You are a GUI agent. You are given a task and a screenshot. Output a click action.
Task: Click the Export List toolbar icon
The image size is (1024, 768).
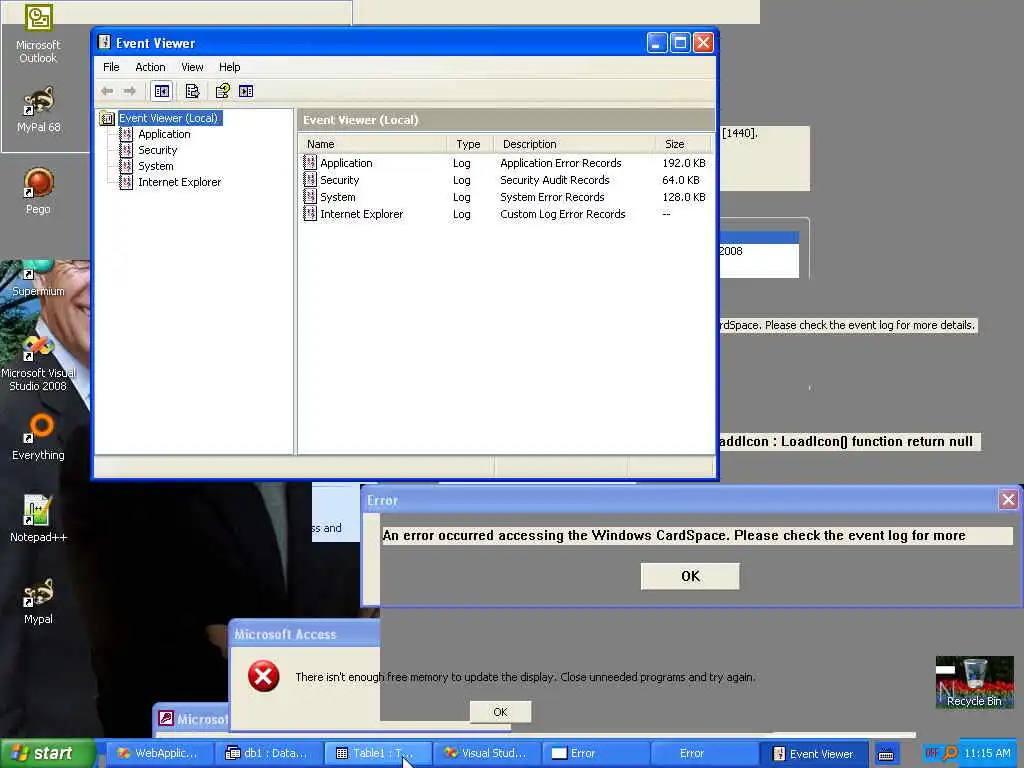click(192, 91)
